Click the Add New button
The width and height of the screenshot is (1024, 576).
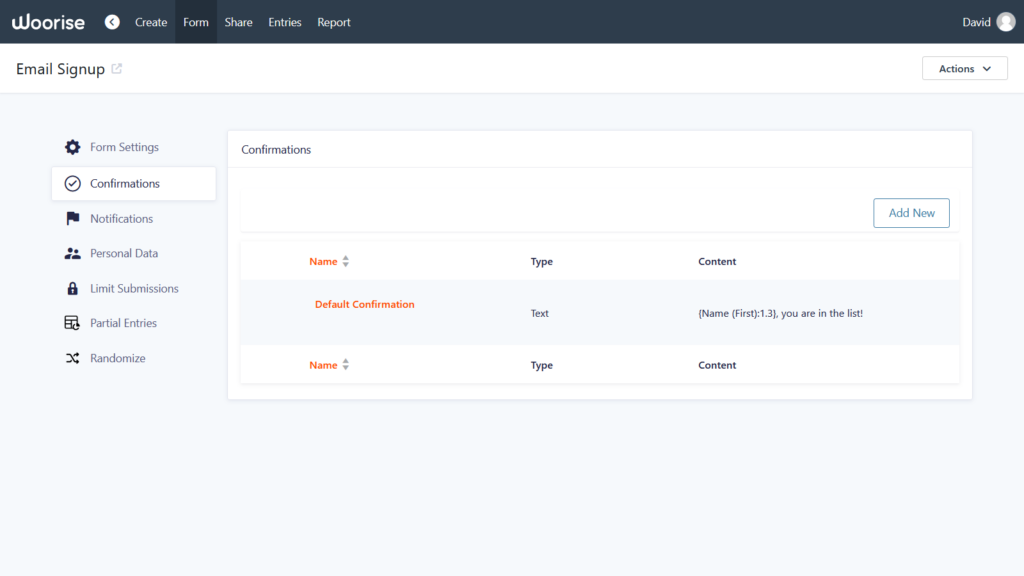[911, 213]
